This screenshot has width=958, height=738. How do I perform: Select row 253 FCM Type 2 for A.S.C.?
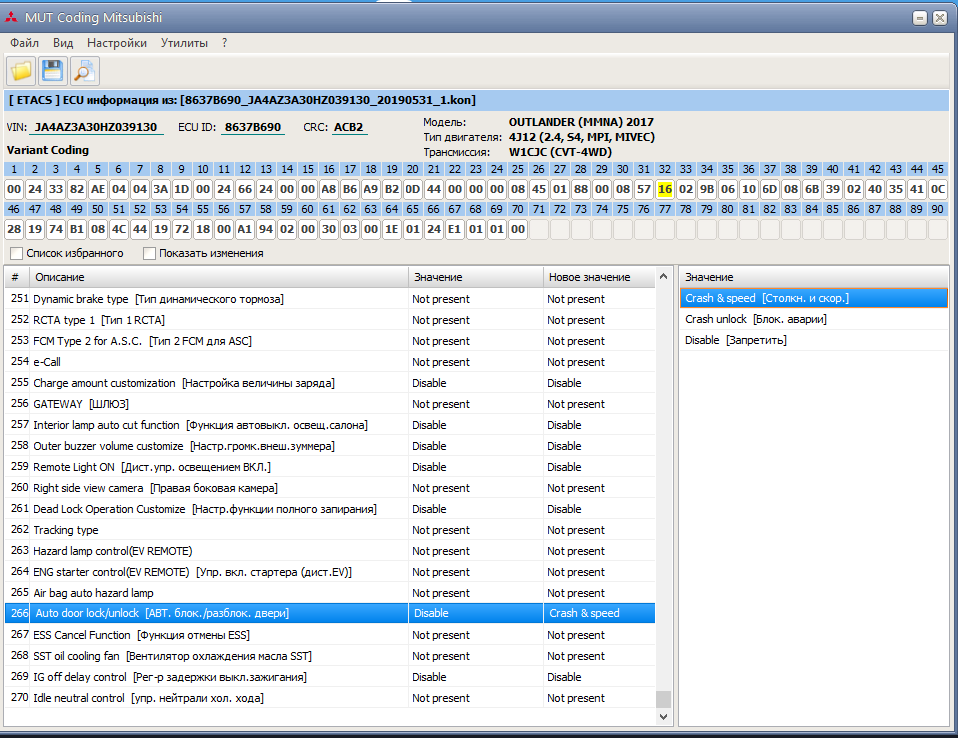(x=330, y=341)
